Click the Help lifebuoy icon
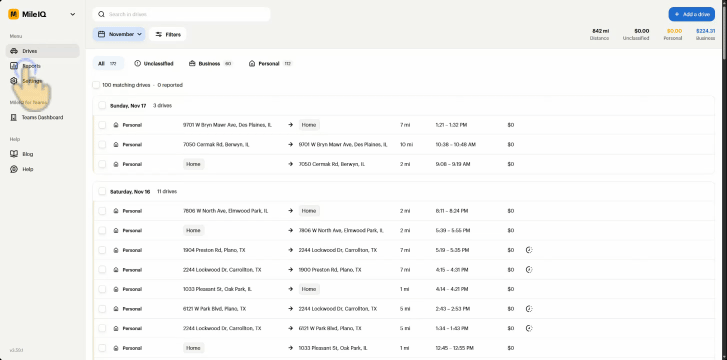This screenshot has width=727, height=360. (x=14, y=169)
